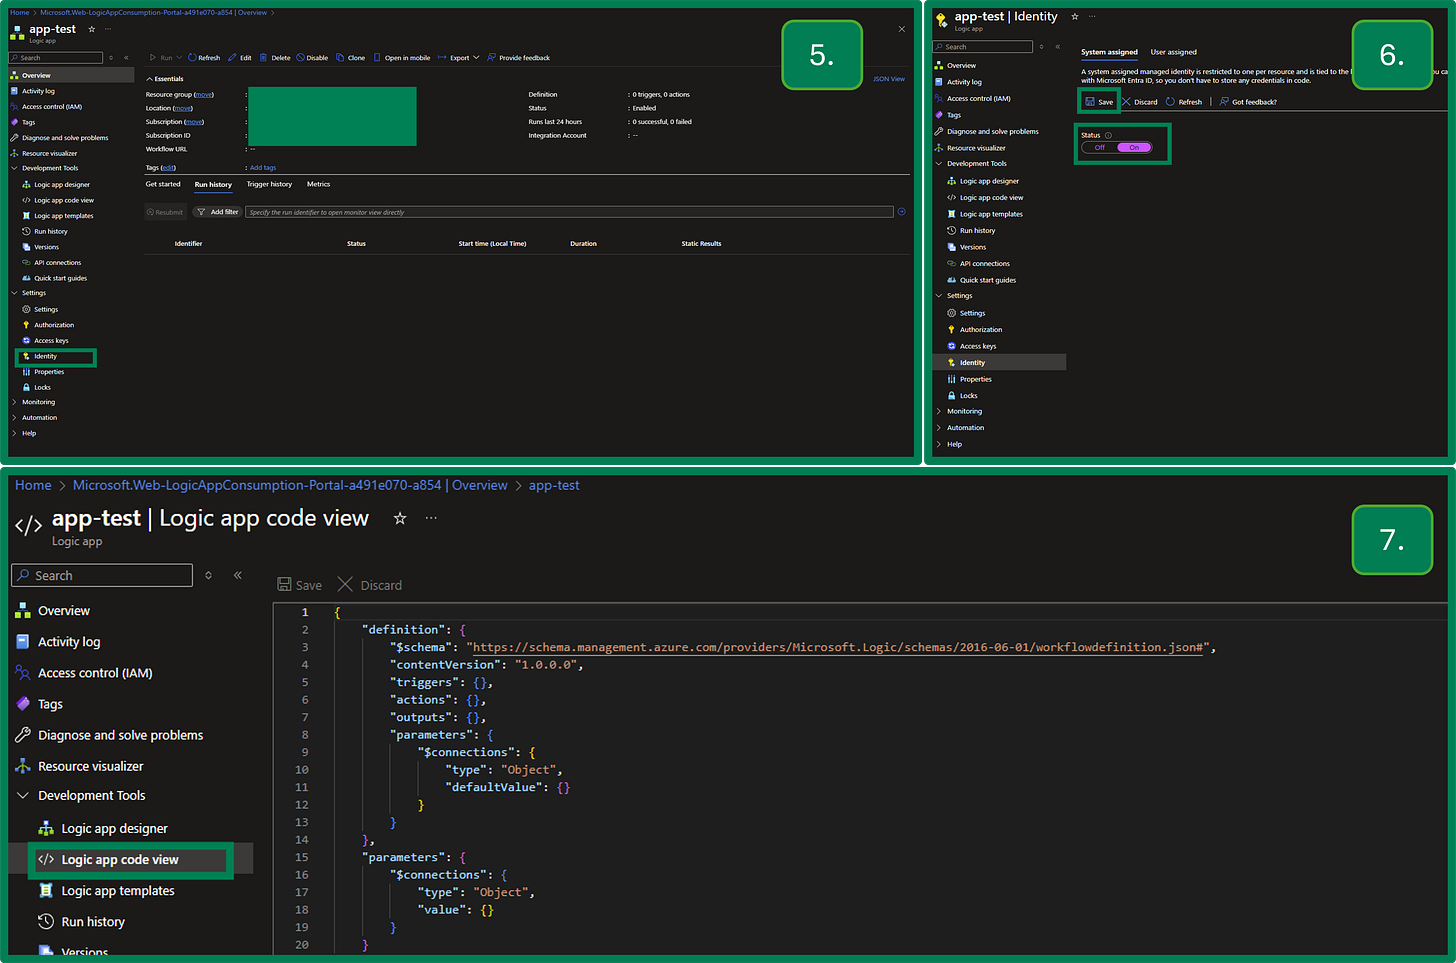1456x963 pixels.
Task: Click the Disable icon in Overview toolbar
Action: coord(300,58)
